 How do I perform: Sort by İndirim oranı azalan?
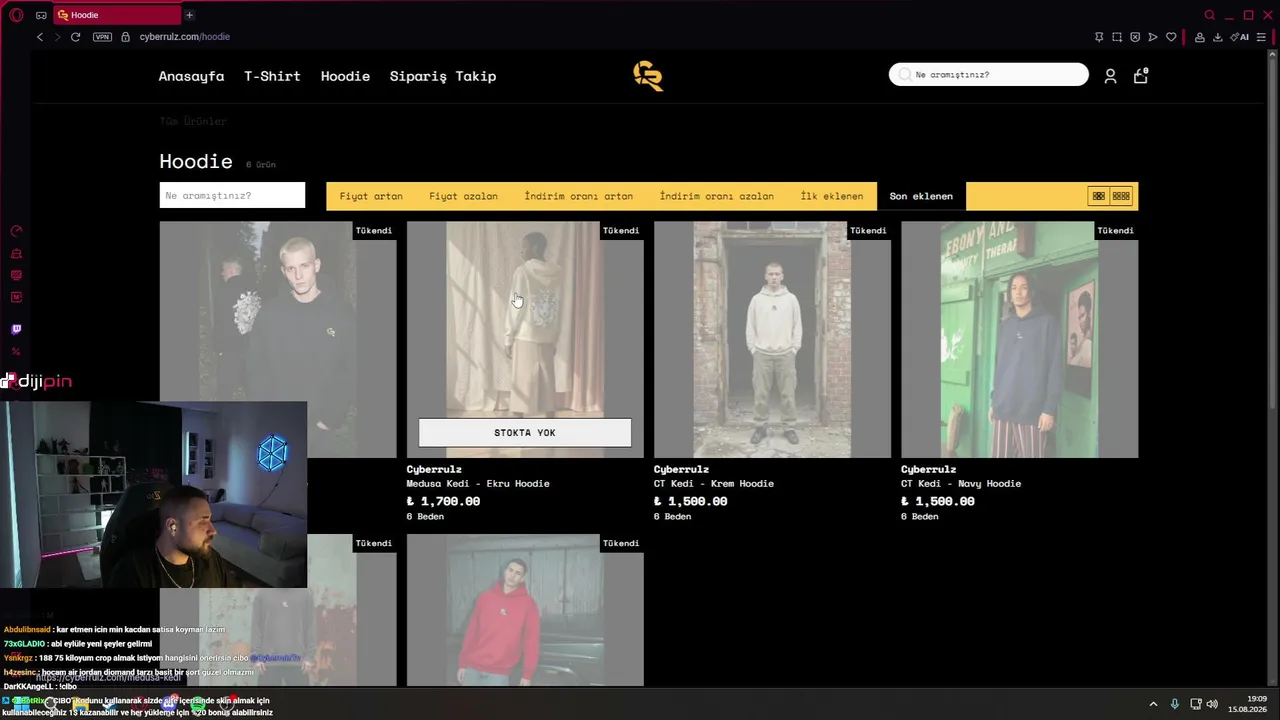coord(717,196)
